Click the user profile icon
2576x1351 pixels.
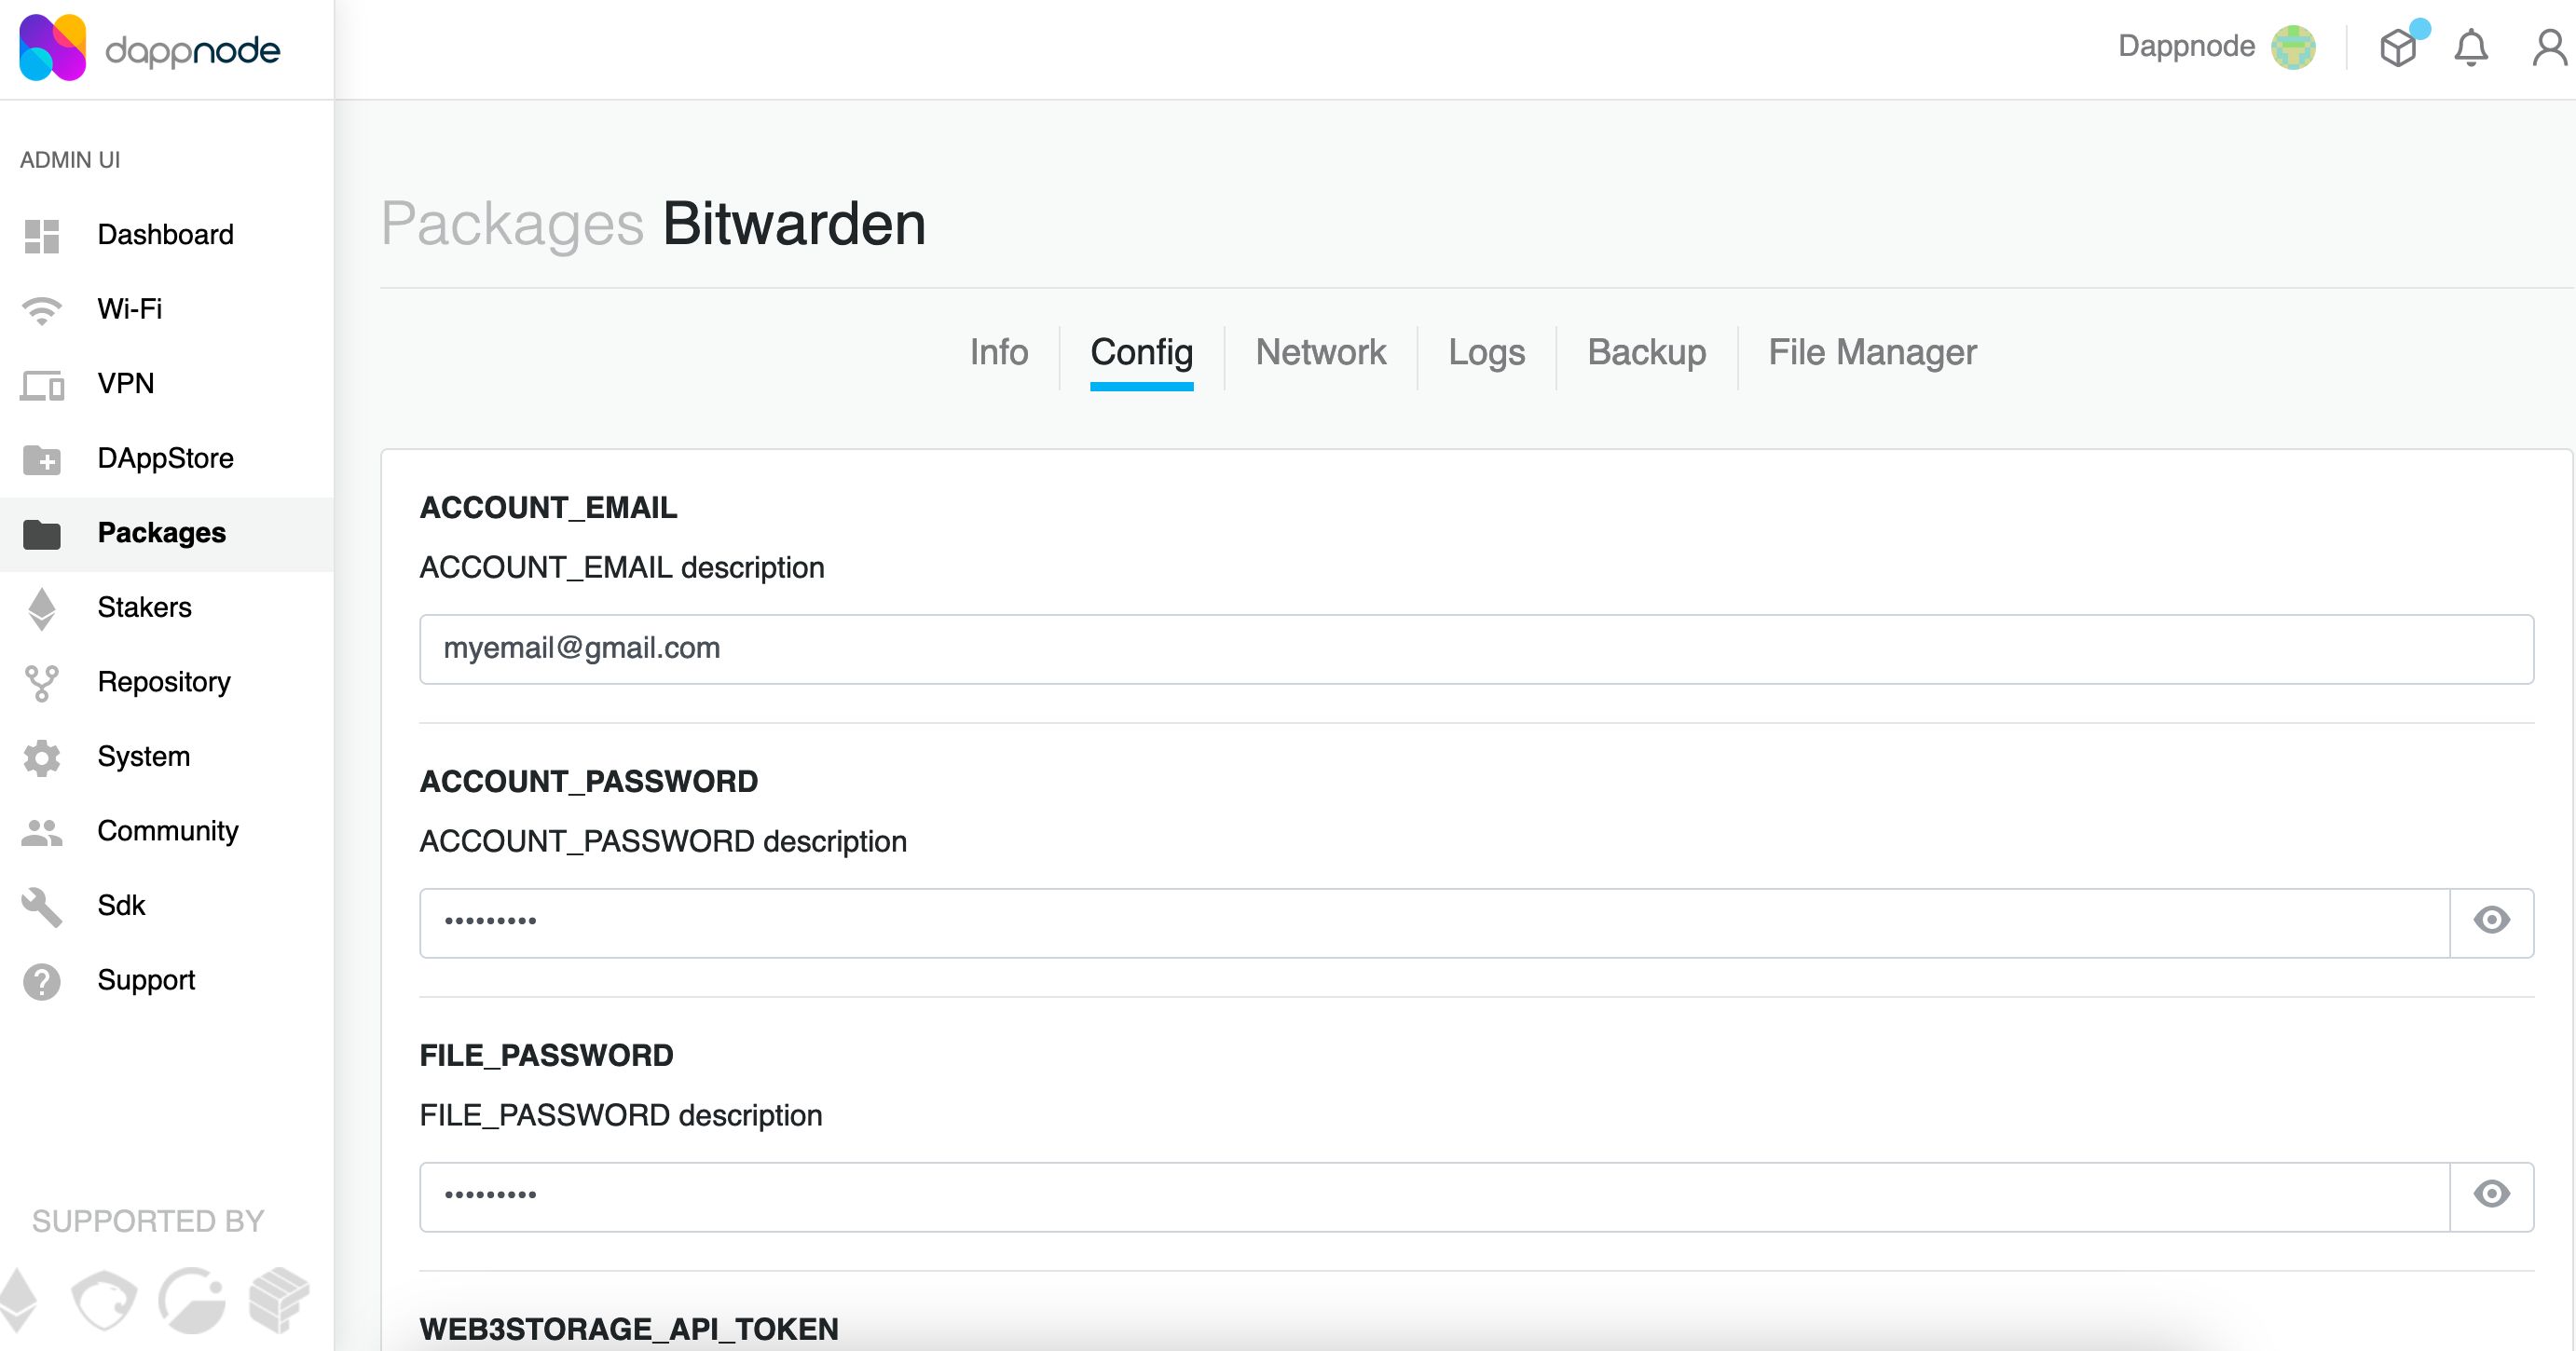2550,47
